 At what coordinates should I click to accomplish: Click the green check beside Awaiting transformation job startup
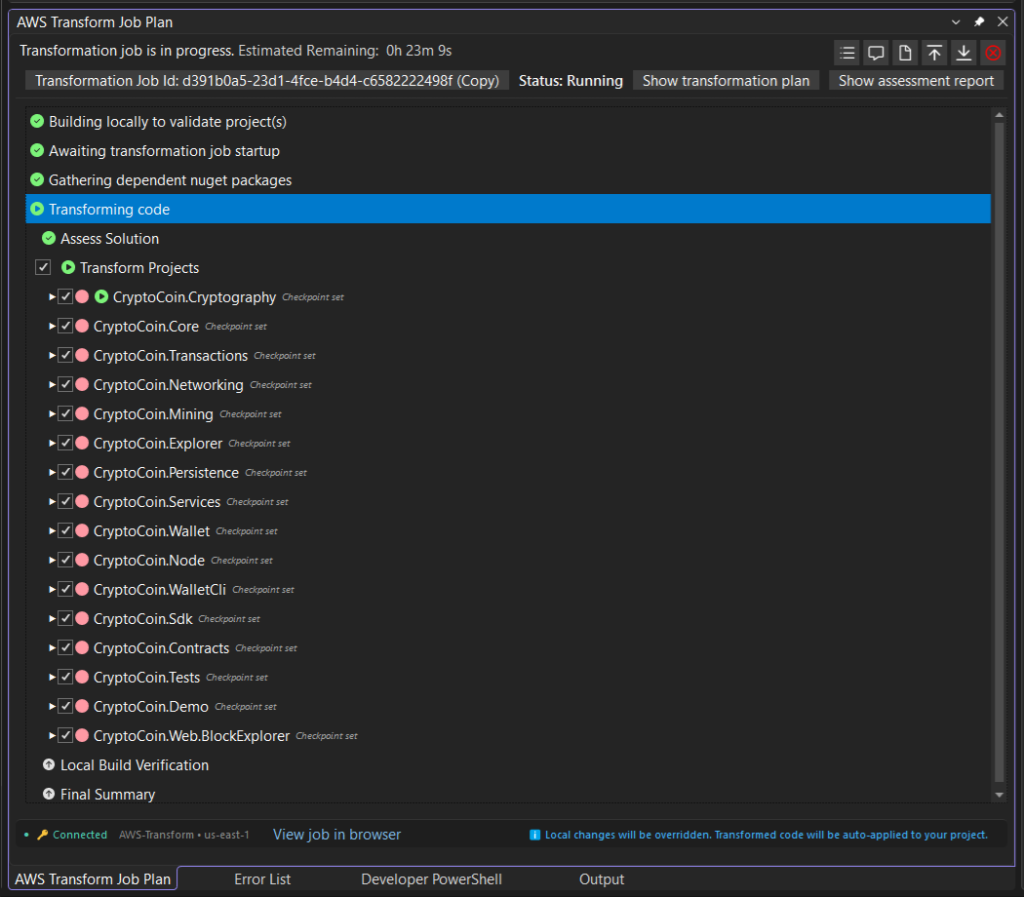point(37,150)
